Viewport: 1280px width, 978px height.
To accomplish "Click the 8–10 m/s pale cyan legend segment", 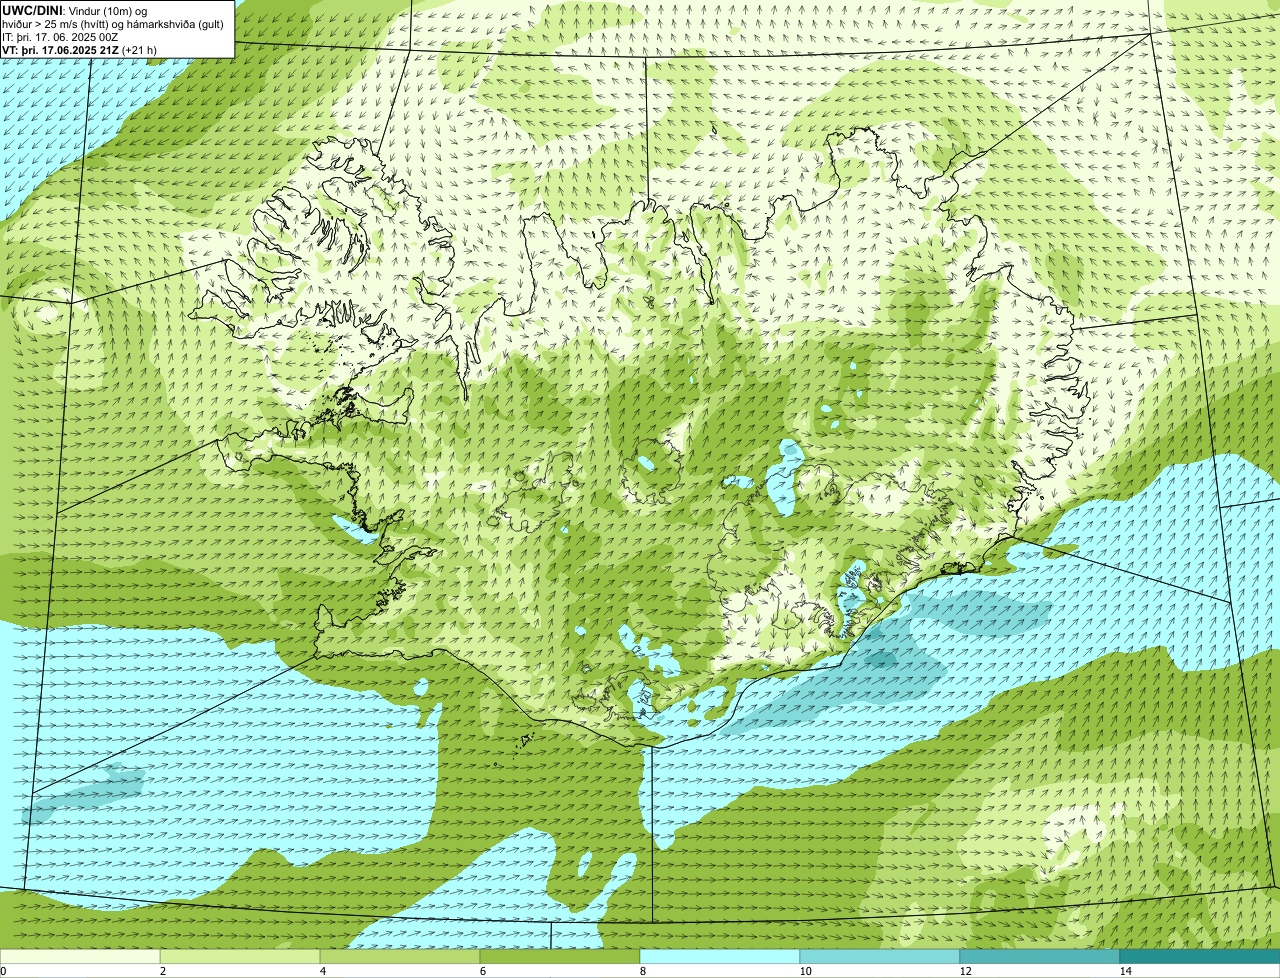I will 720,956.
